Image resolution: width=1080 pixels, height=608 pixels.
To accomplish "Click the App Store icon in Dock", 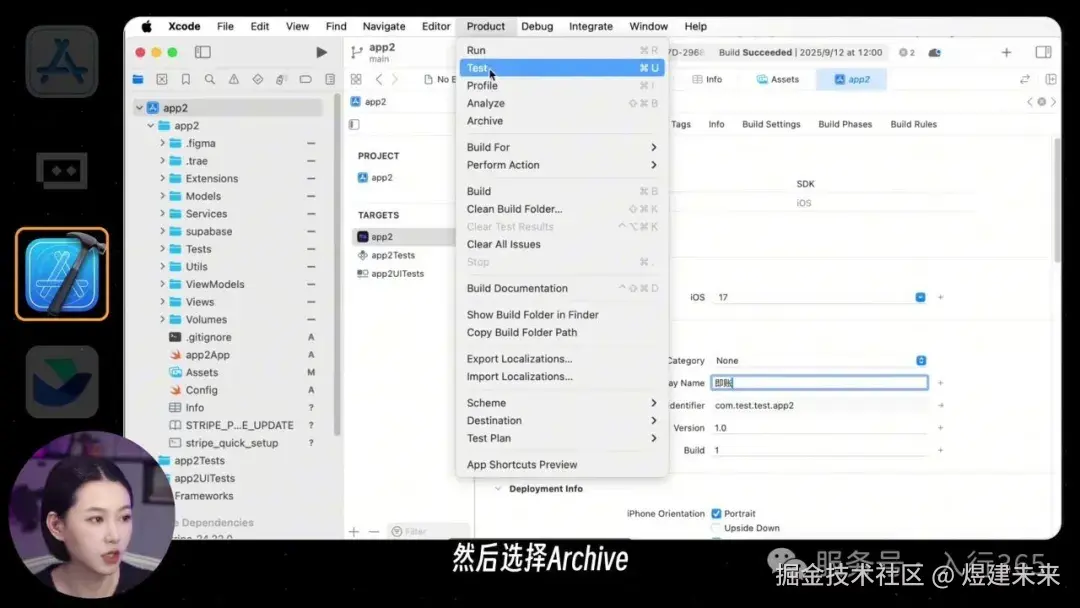I will click(x=62, y=62).
